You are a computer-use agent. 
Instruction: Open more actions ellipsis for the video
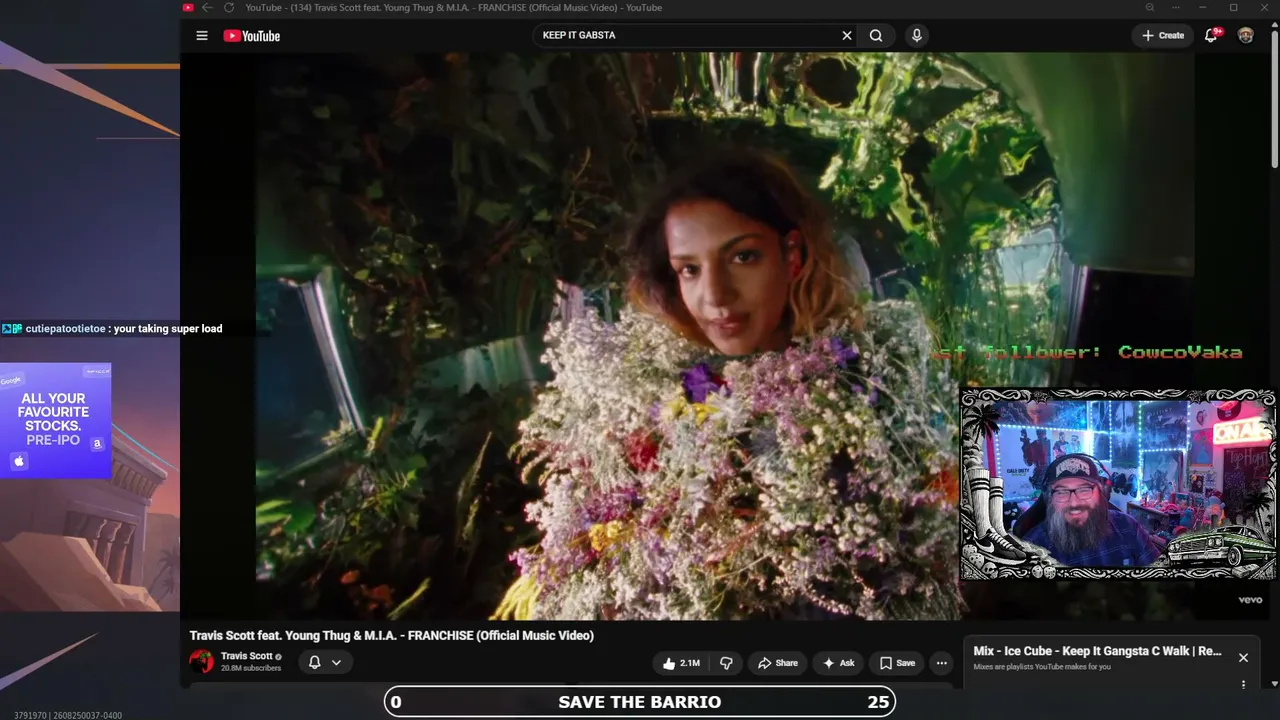pyautogui.click(x=941, y=663)
